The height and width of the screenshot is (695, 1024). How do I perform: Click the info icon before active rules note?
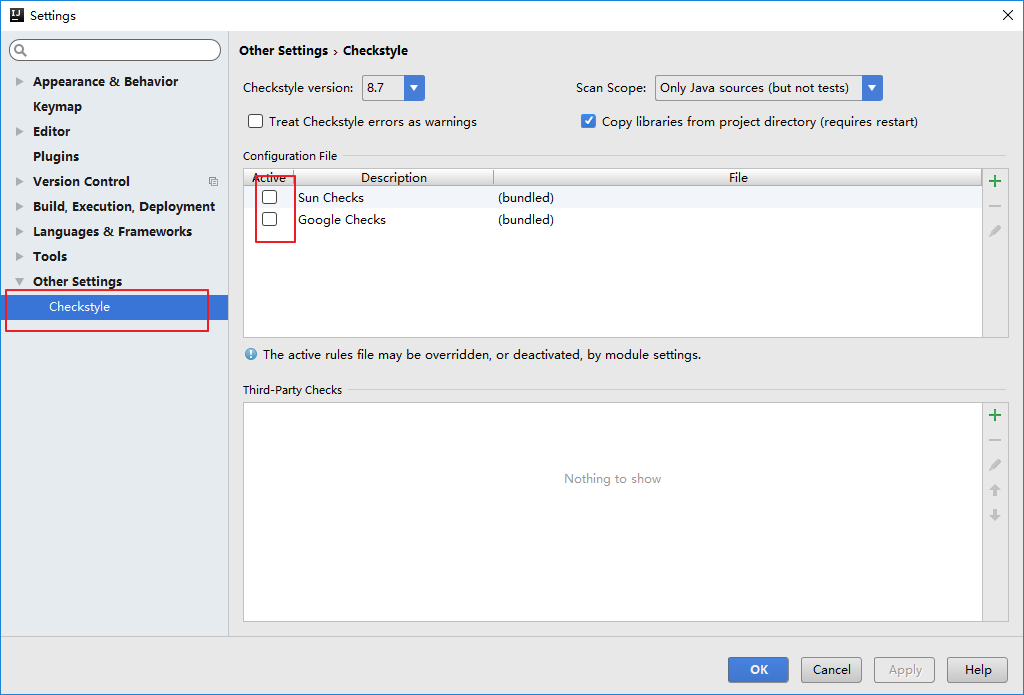tap(251, 354)
